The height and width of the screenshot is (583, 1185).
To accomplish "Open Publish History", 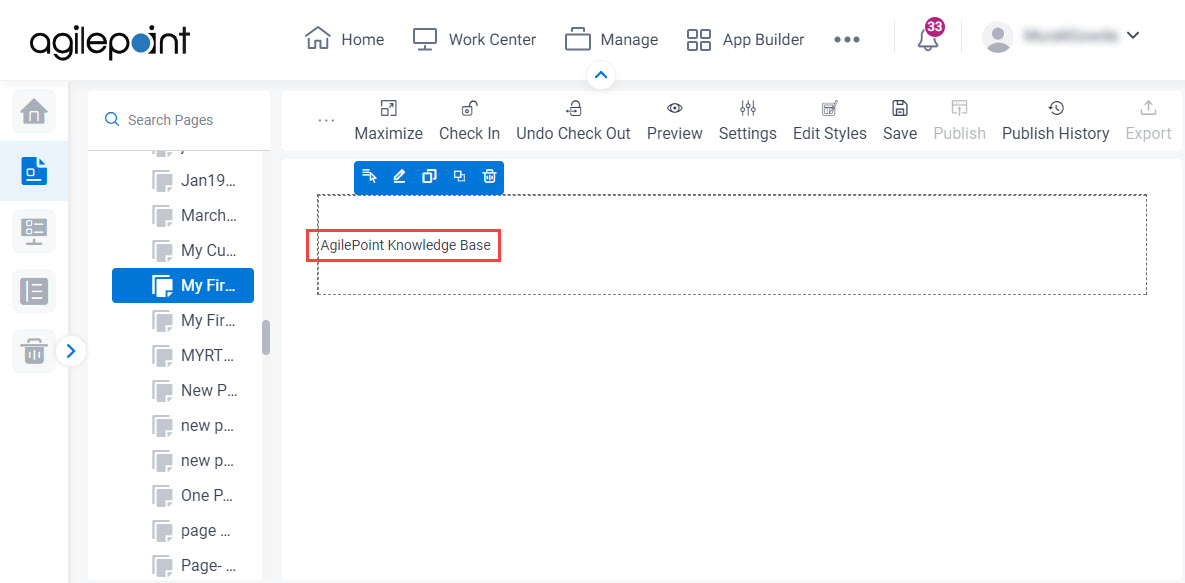I will point(1056,121).
